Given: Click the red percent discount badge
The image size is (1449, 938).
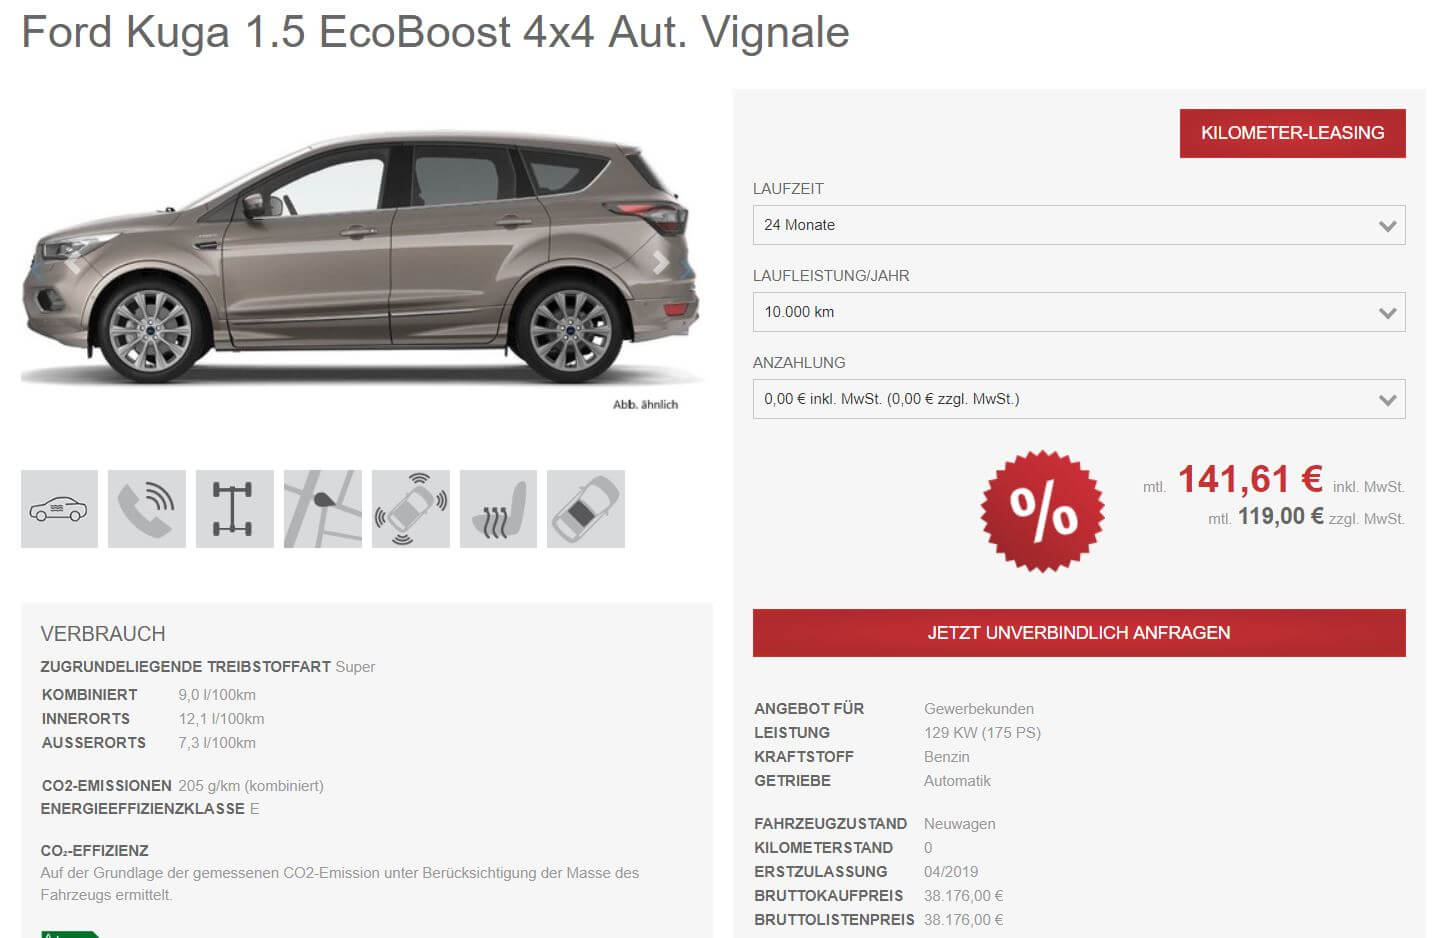Looking at the screenshot, I should 1043,511.
